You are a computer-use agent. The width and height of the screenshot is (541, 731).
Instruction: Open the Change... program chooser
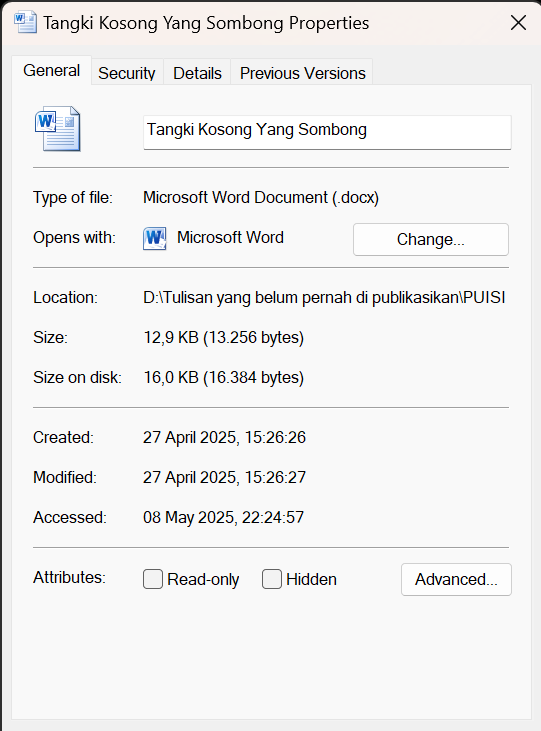coord(430,239)
